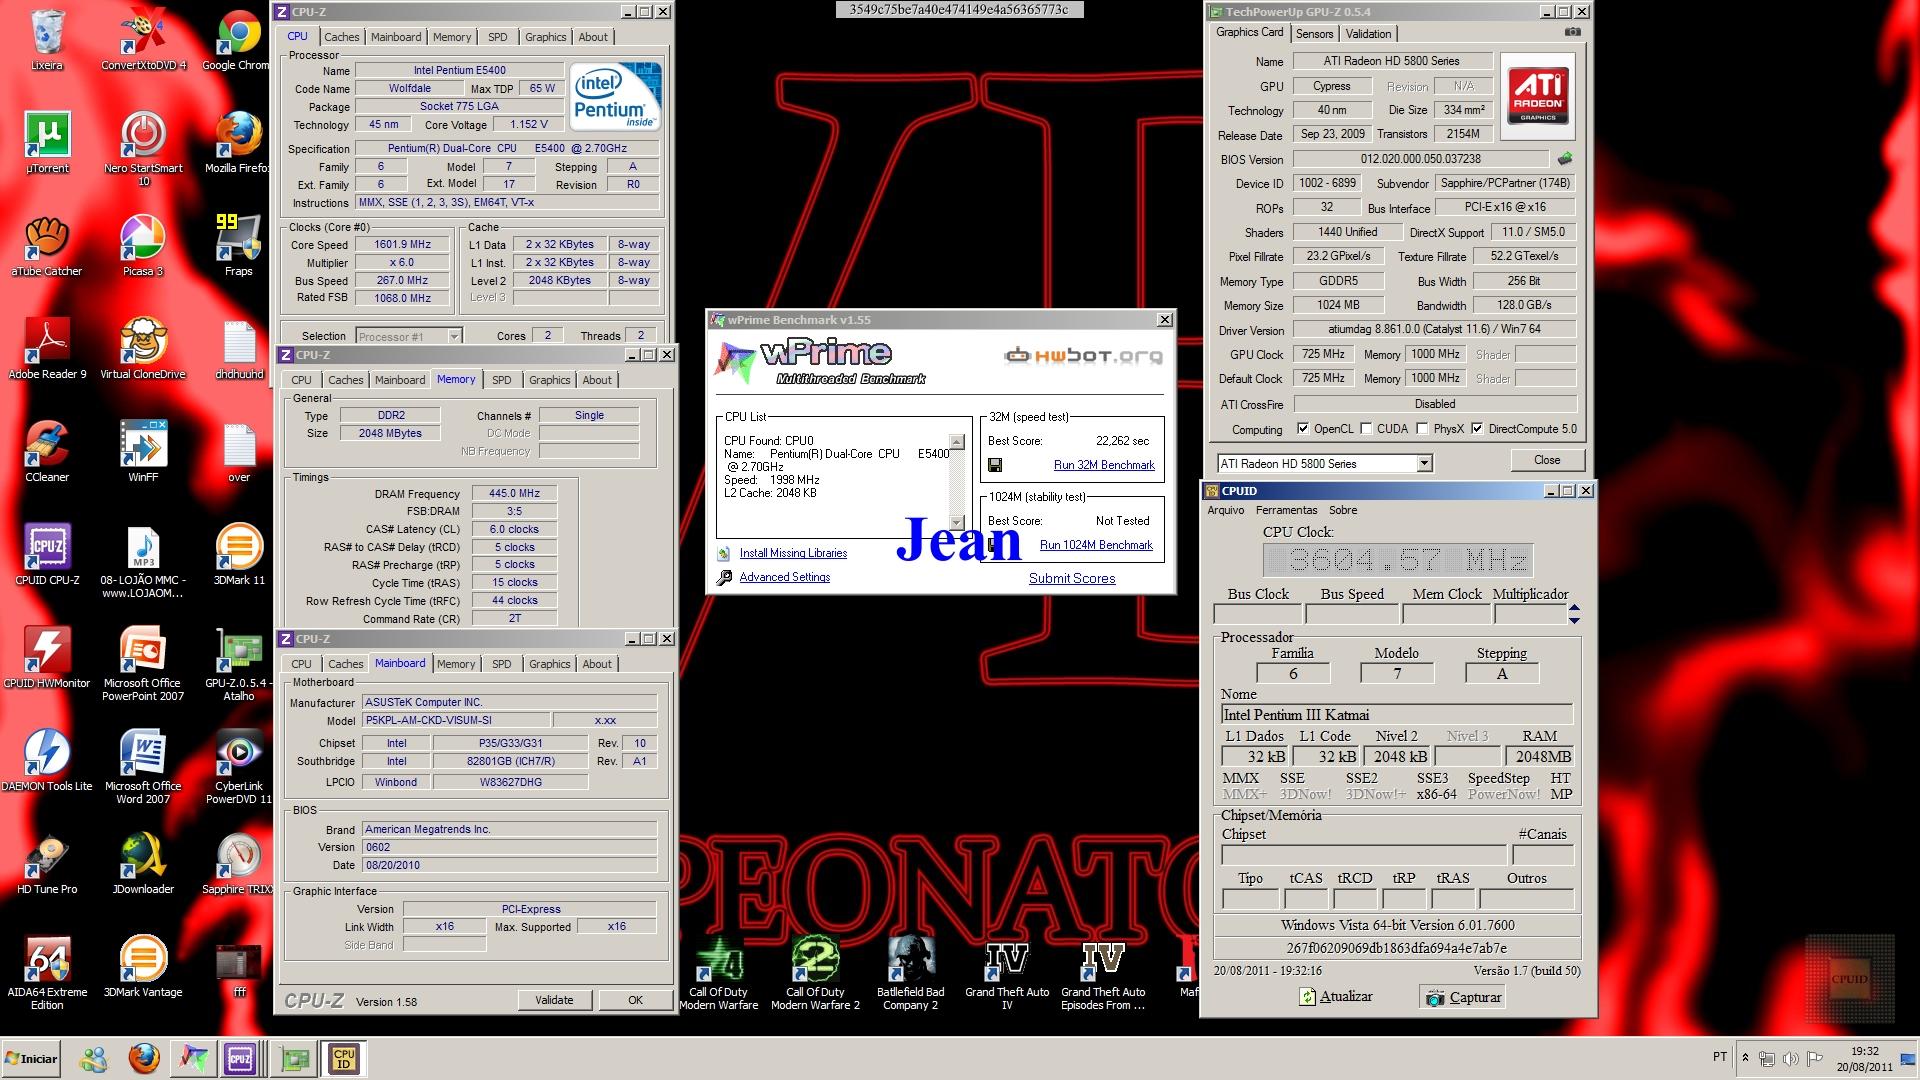Launch WinFF desktop icon
The width and height of the screenshot is (1920, 1080).
tap(143, 452)
